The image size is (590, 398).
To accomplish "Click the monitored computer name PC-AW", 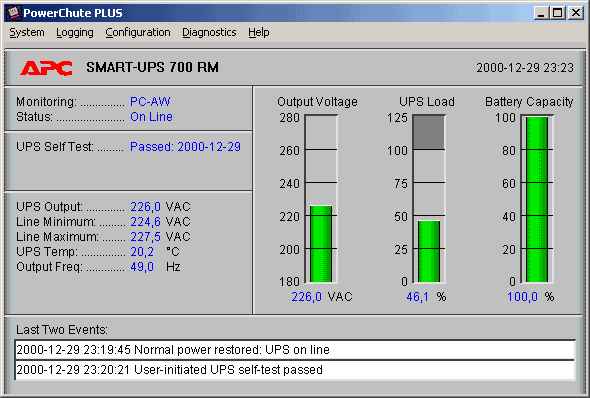I will [x=150, y=102].
